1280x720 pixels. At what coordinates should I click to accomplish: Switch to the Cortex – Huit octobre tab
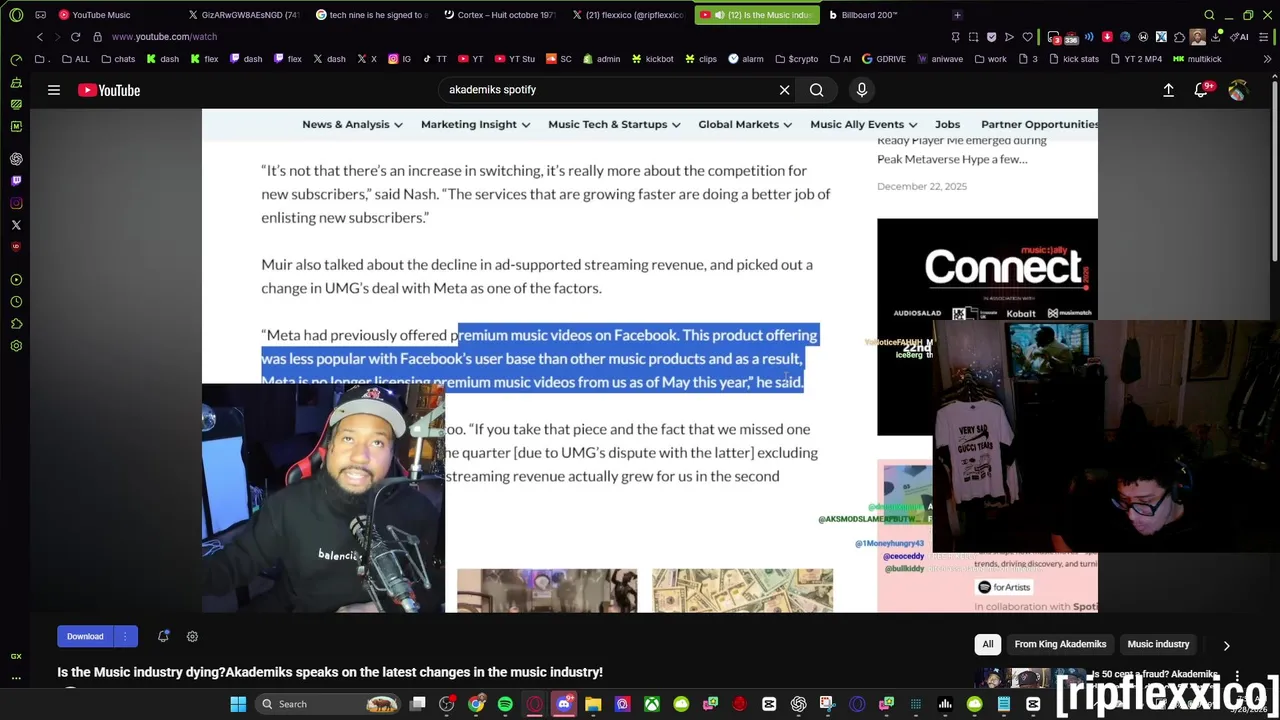pyautogui.click(x=498, y=15)
